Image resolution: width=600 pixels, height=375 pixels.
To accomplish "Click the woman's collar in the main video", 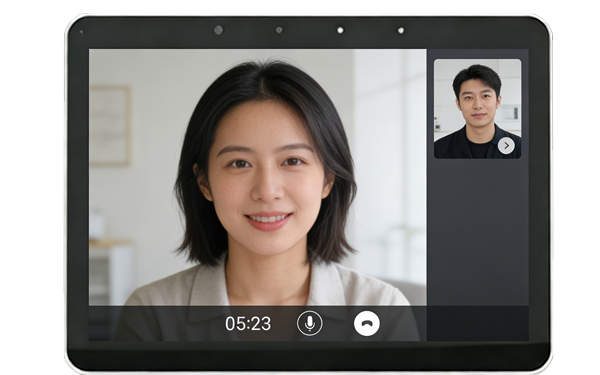I will [268, 285].
